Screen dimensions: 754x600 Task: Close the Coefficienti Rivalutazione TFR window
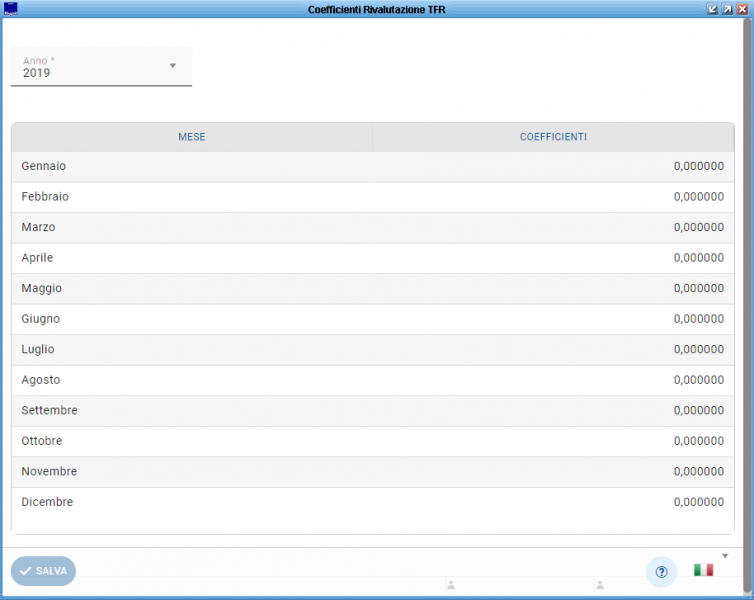click(742, 9)
